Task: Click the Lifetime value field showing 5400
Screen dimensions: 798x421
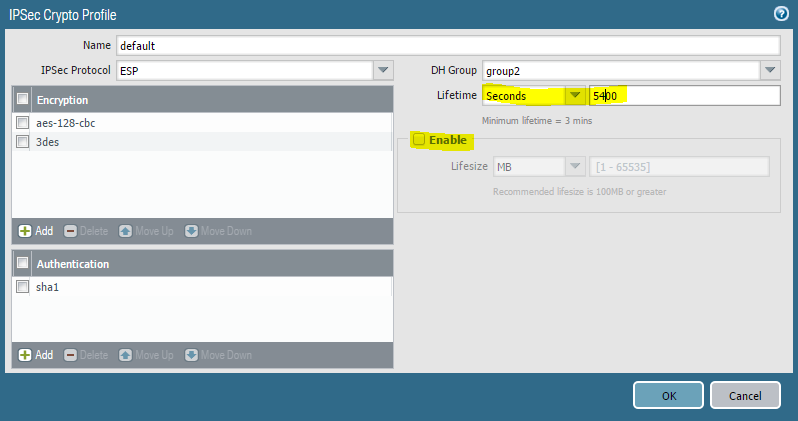Action: point(685,96)
